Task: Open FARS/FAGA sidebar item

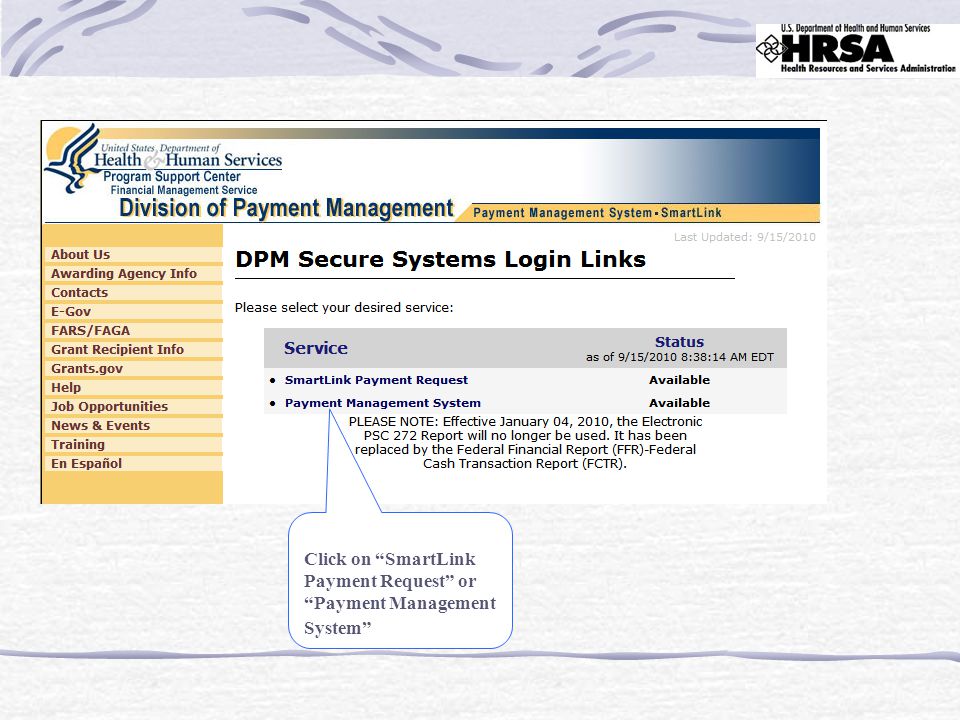Action: 91,331
